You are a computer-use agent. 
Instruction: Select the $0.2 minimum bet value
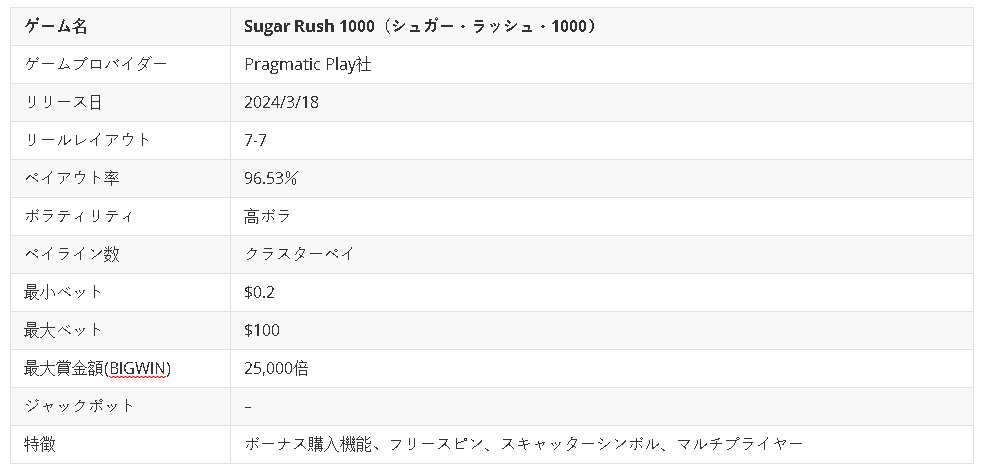coord(259,293)
